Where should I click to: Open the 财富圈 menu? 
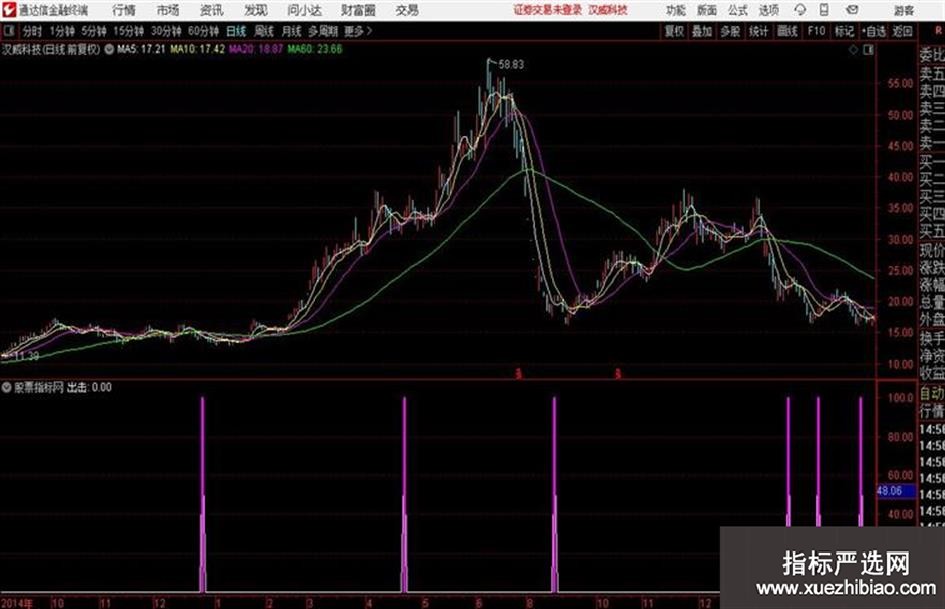(x=358, y=10)
